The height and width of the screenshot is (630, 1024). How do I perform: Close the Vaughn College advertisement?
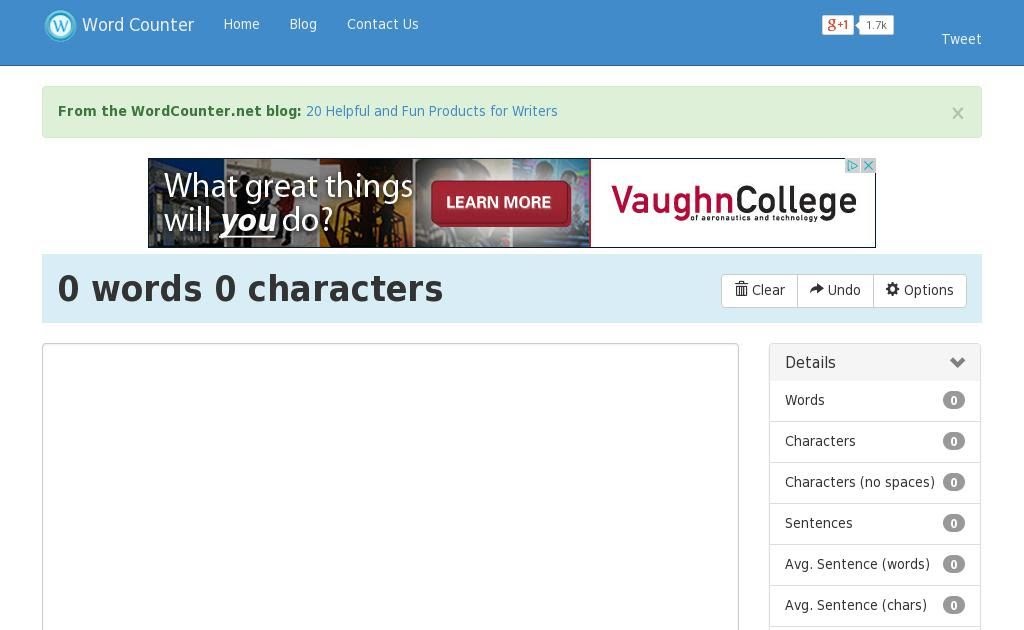[x=868, y=166]
